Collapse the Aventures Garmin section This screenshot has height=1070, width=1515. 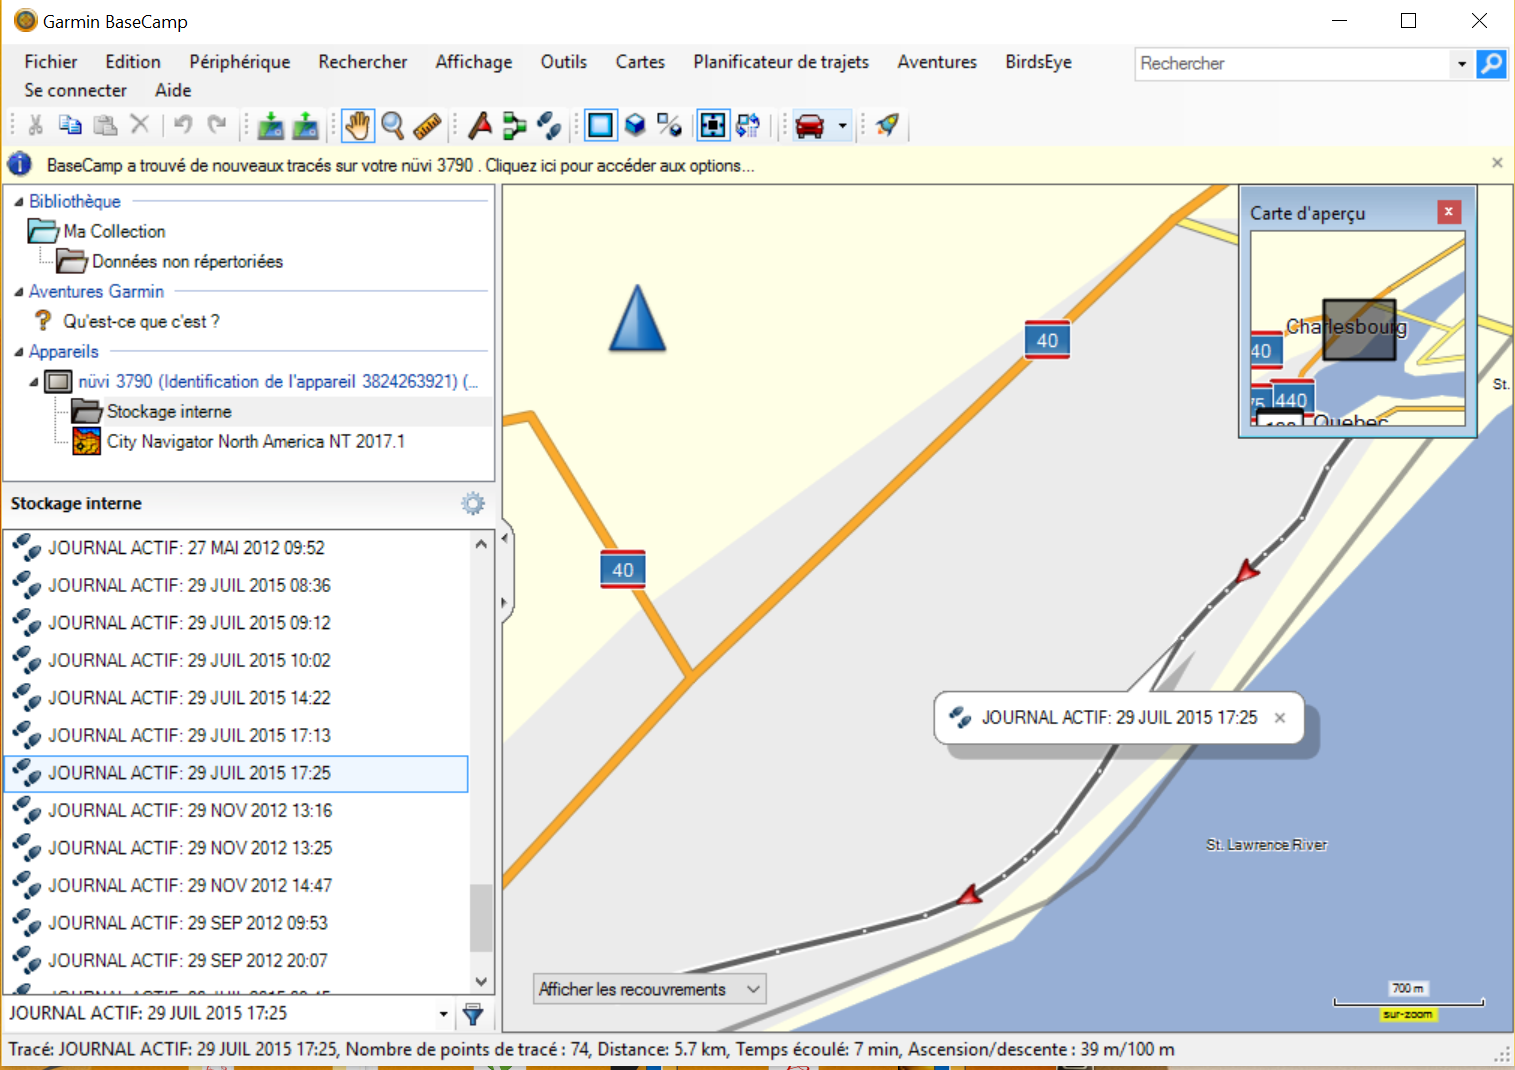pos(18,292)
